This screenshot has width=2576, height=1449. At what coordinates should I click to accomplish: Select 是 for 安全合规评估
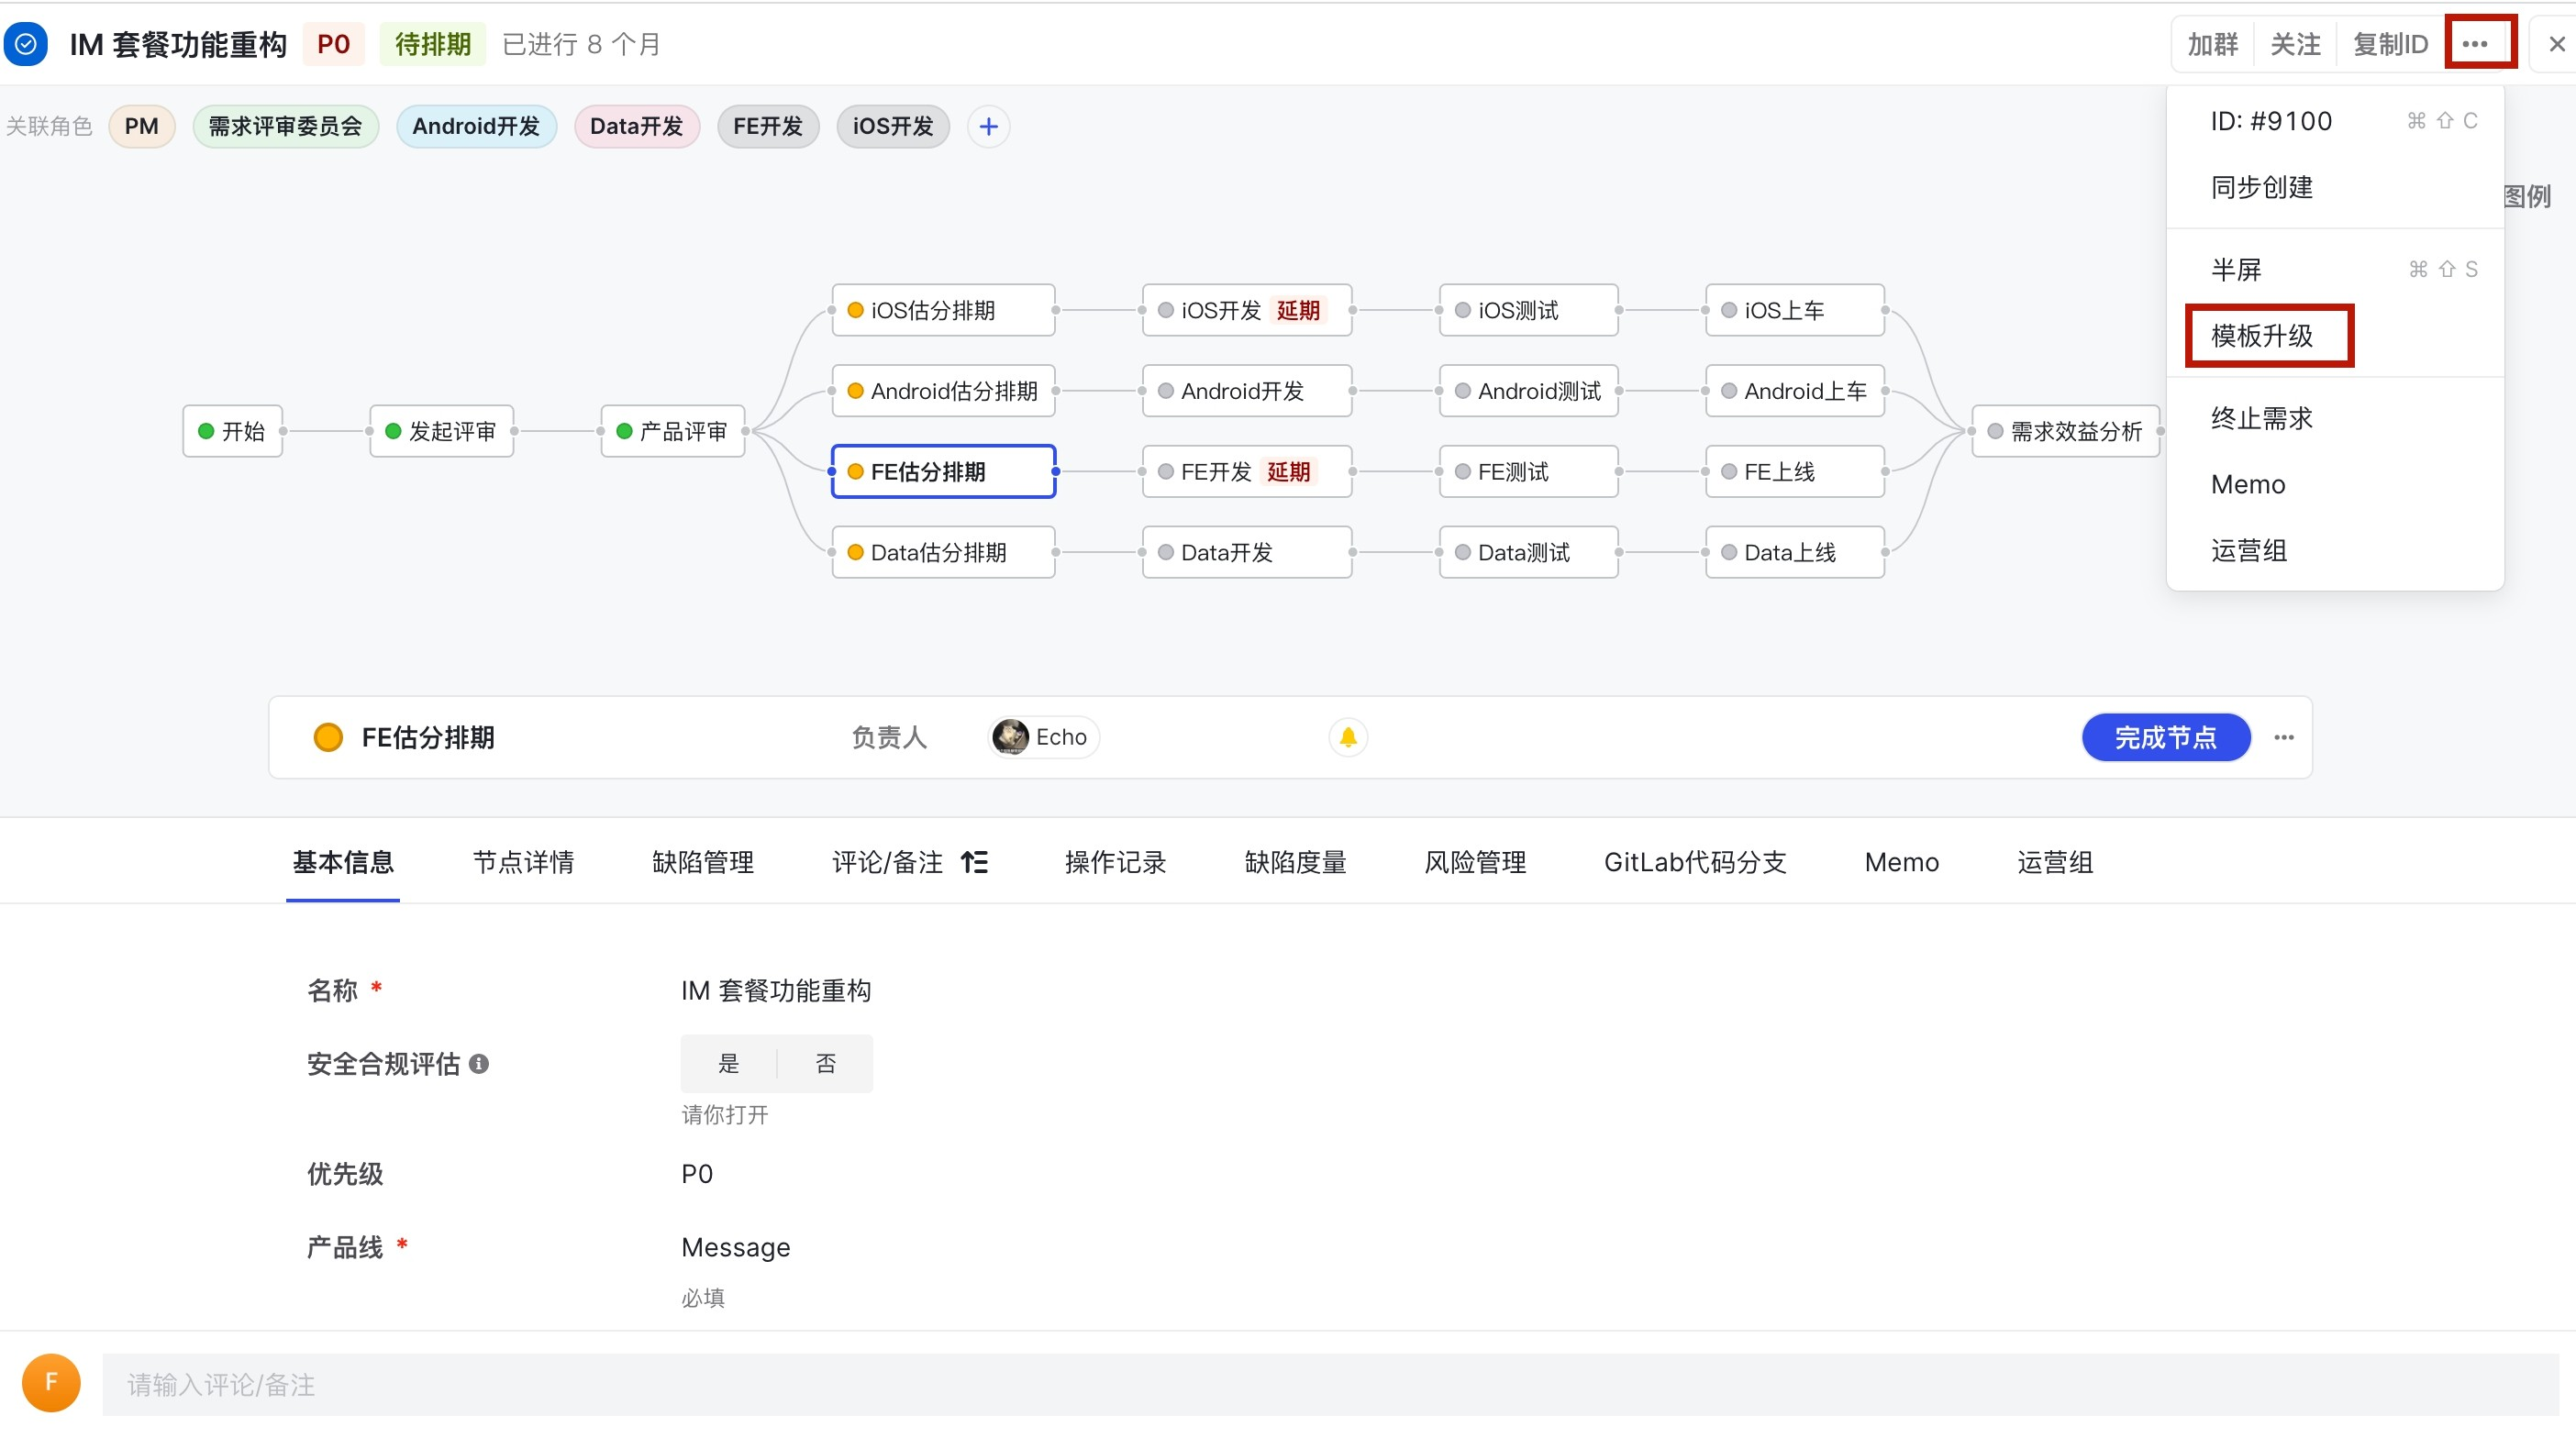pos(728,1063)
